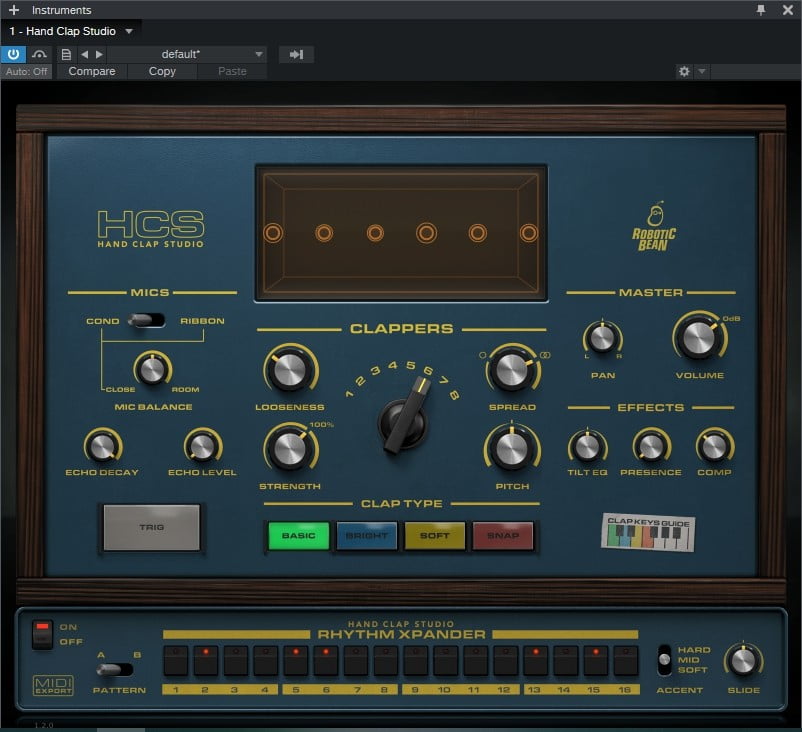Click the Comp knob
This screenshot has height=732, width=802.
715,446
